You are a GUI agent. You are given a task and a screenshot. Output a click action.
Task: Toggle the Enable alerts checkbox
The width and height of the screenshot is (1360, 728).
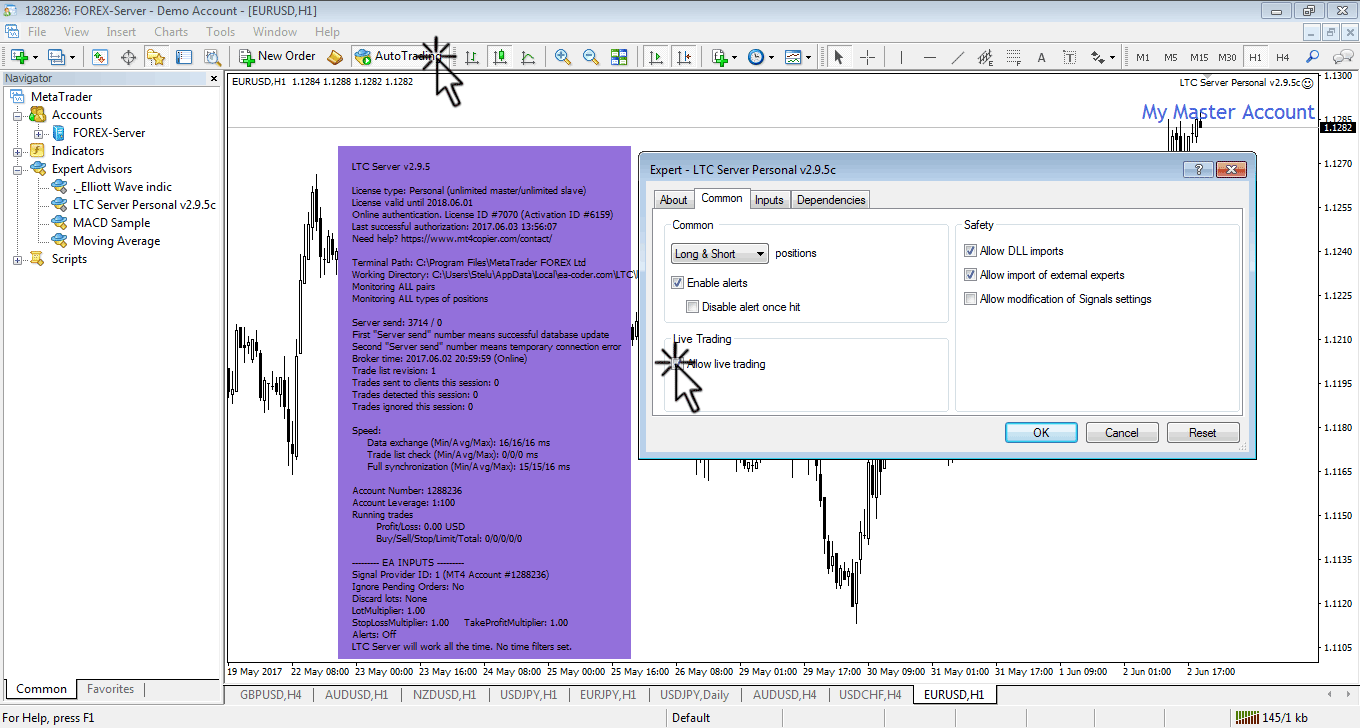tap(679, 283)
